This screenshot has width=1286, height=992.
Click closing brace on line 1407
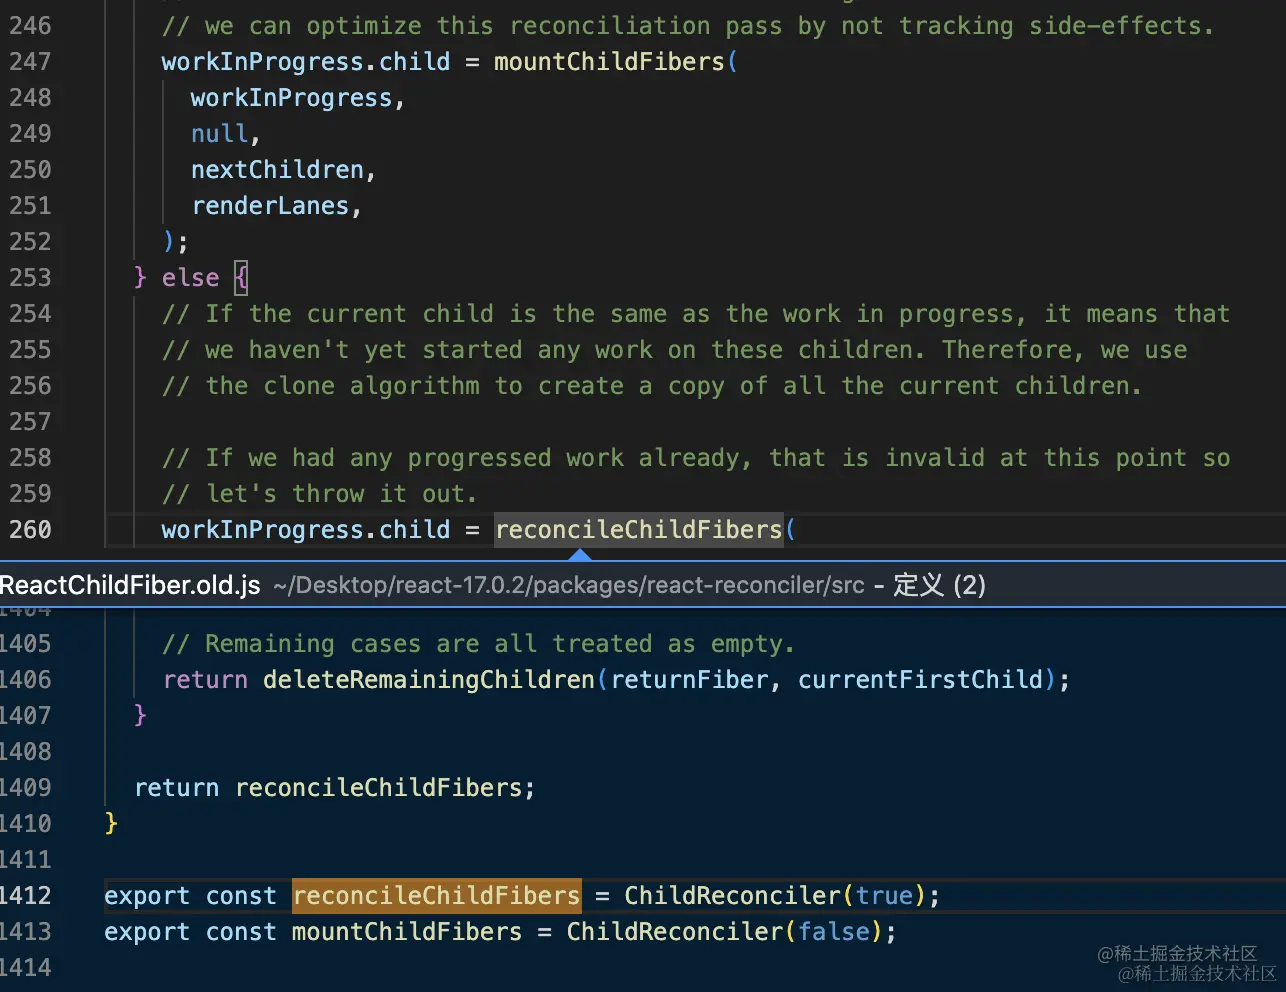[x=140, y=716]
